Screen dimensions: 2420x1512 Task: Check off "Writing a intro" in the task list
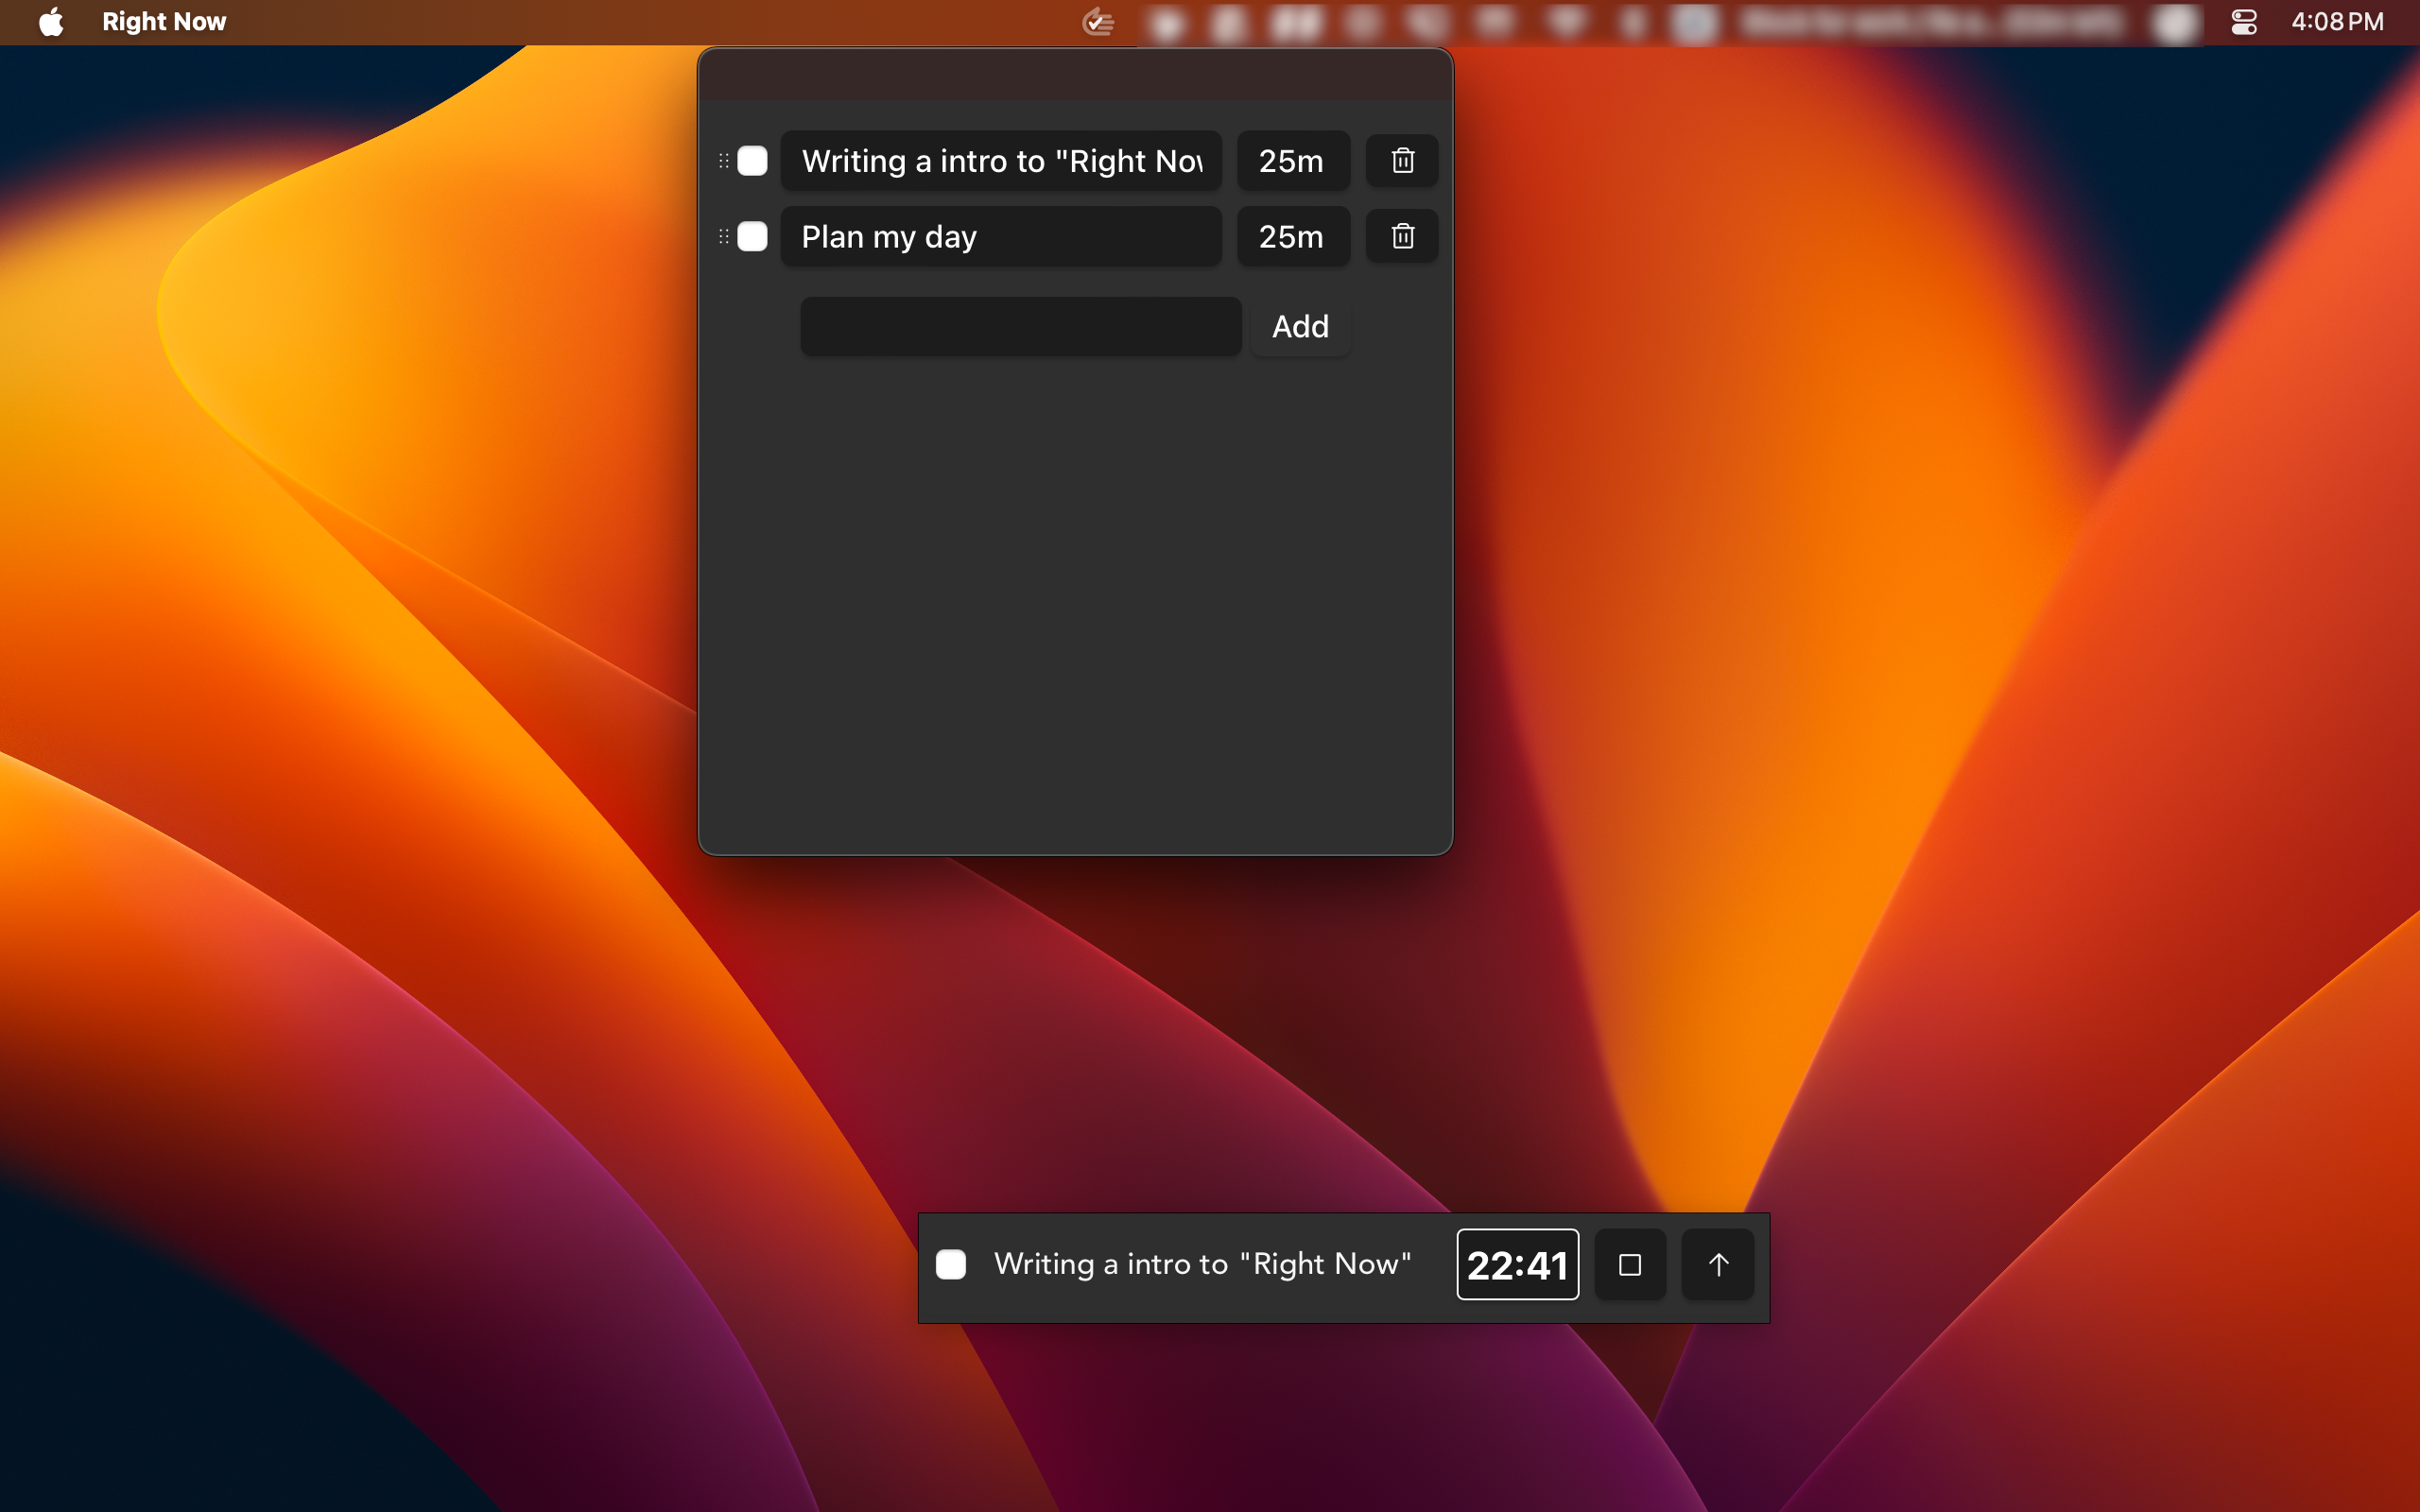[x=752, y=161]
